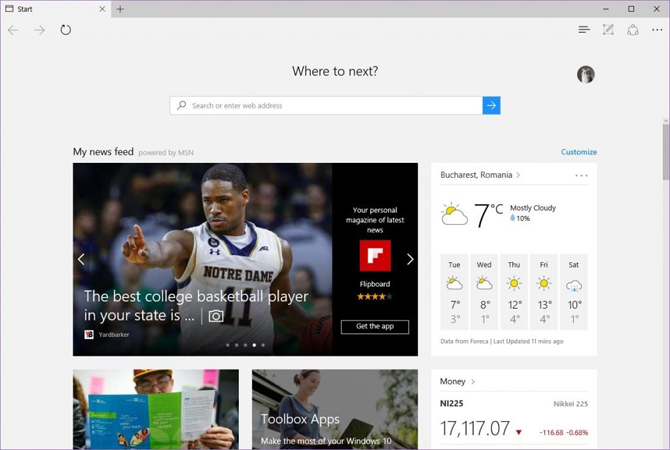Screen dimensions: 670x450
Task: Click 'powered by MSN' text
Action: pyautogui.click(x=166, y=153)
